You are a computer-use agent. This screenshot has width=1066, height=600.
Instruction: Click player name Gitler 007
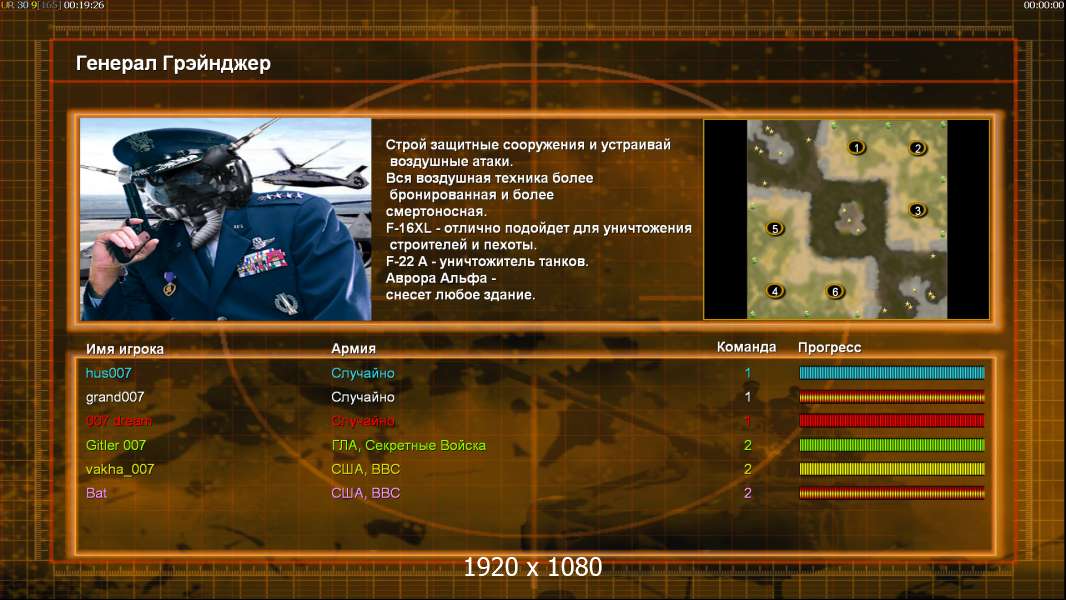(116, 445)
